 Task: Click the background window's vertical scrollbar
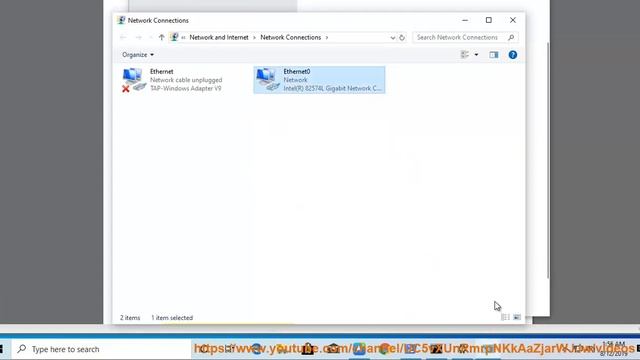548,159
